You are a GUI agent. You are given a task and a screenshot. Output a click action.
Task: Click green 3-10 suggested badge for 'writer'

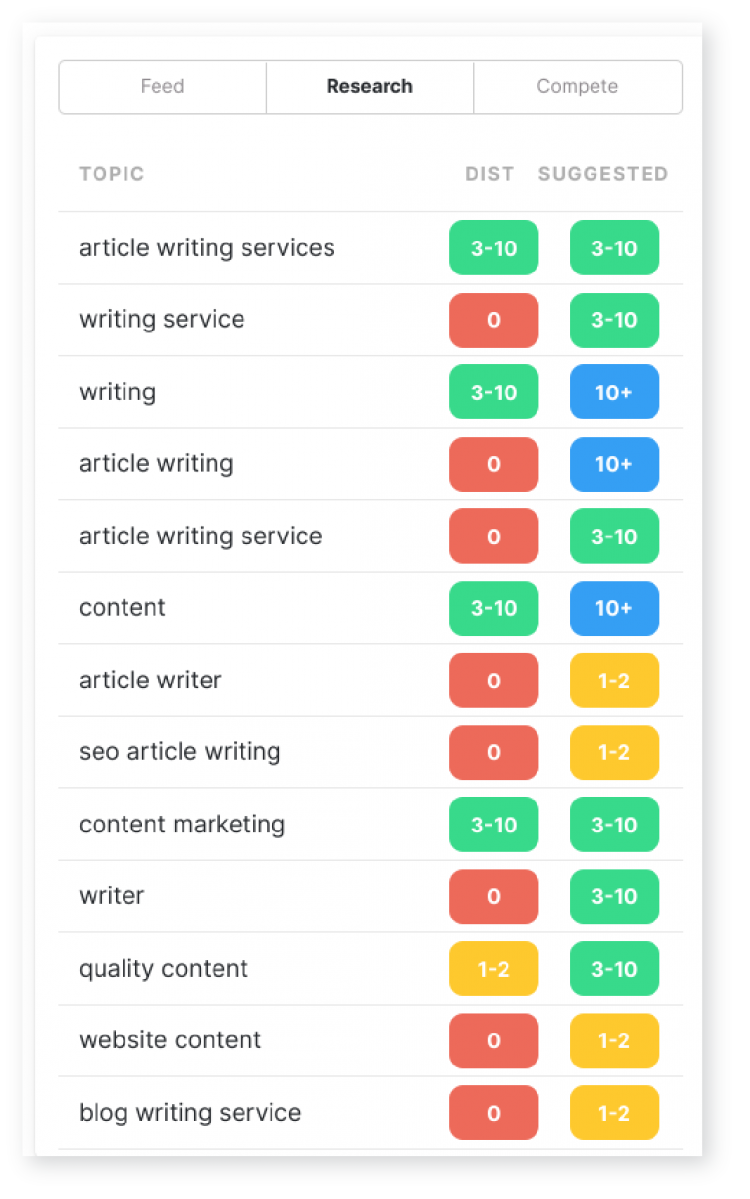[x=614, y=896]
